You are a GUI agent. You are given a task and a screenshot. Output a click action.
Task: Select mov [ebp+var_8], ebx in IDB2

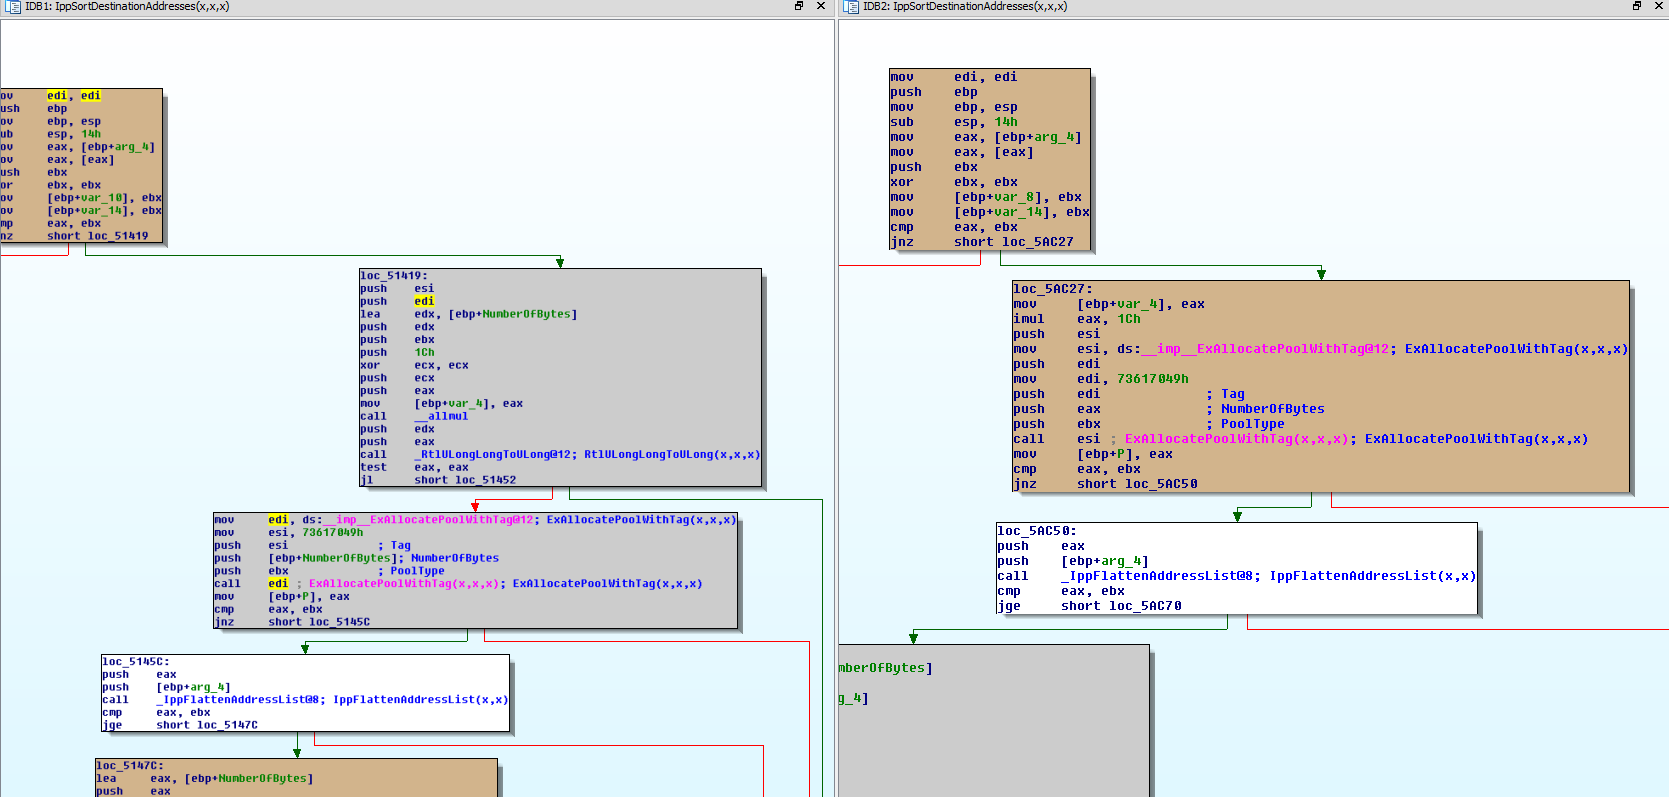986,197
